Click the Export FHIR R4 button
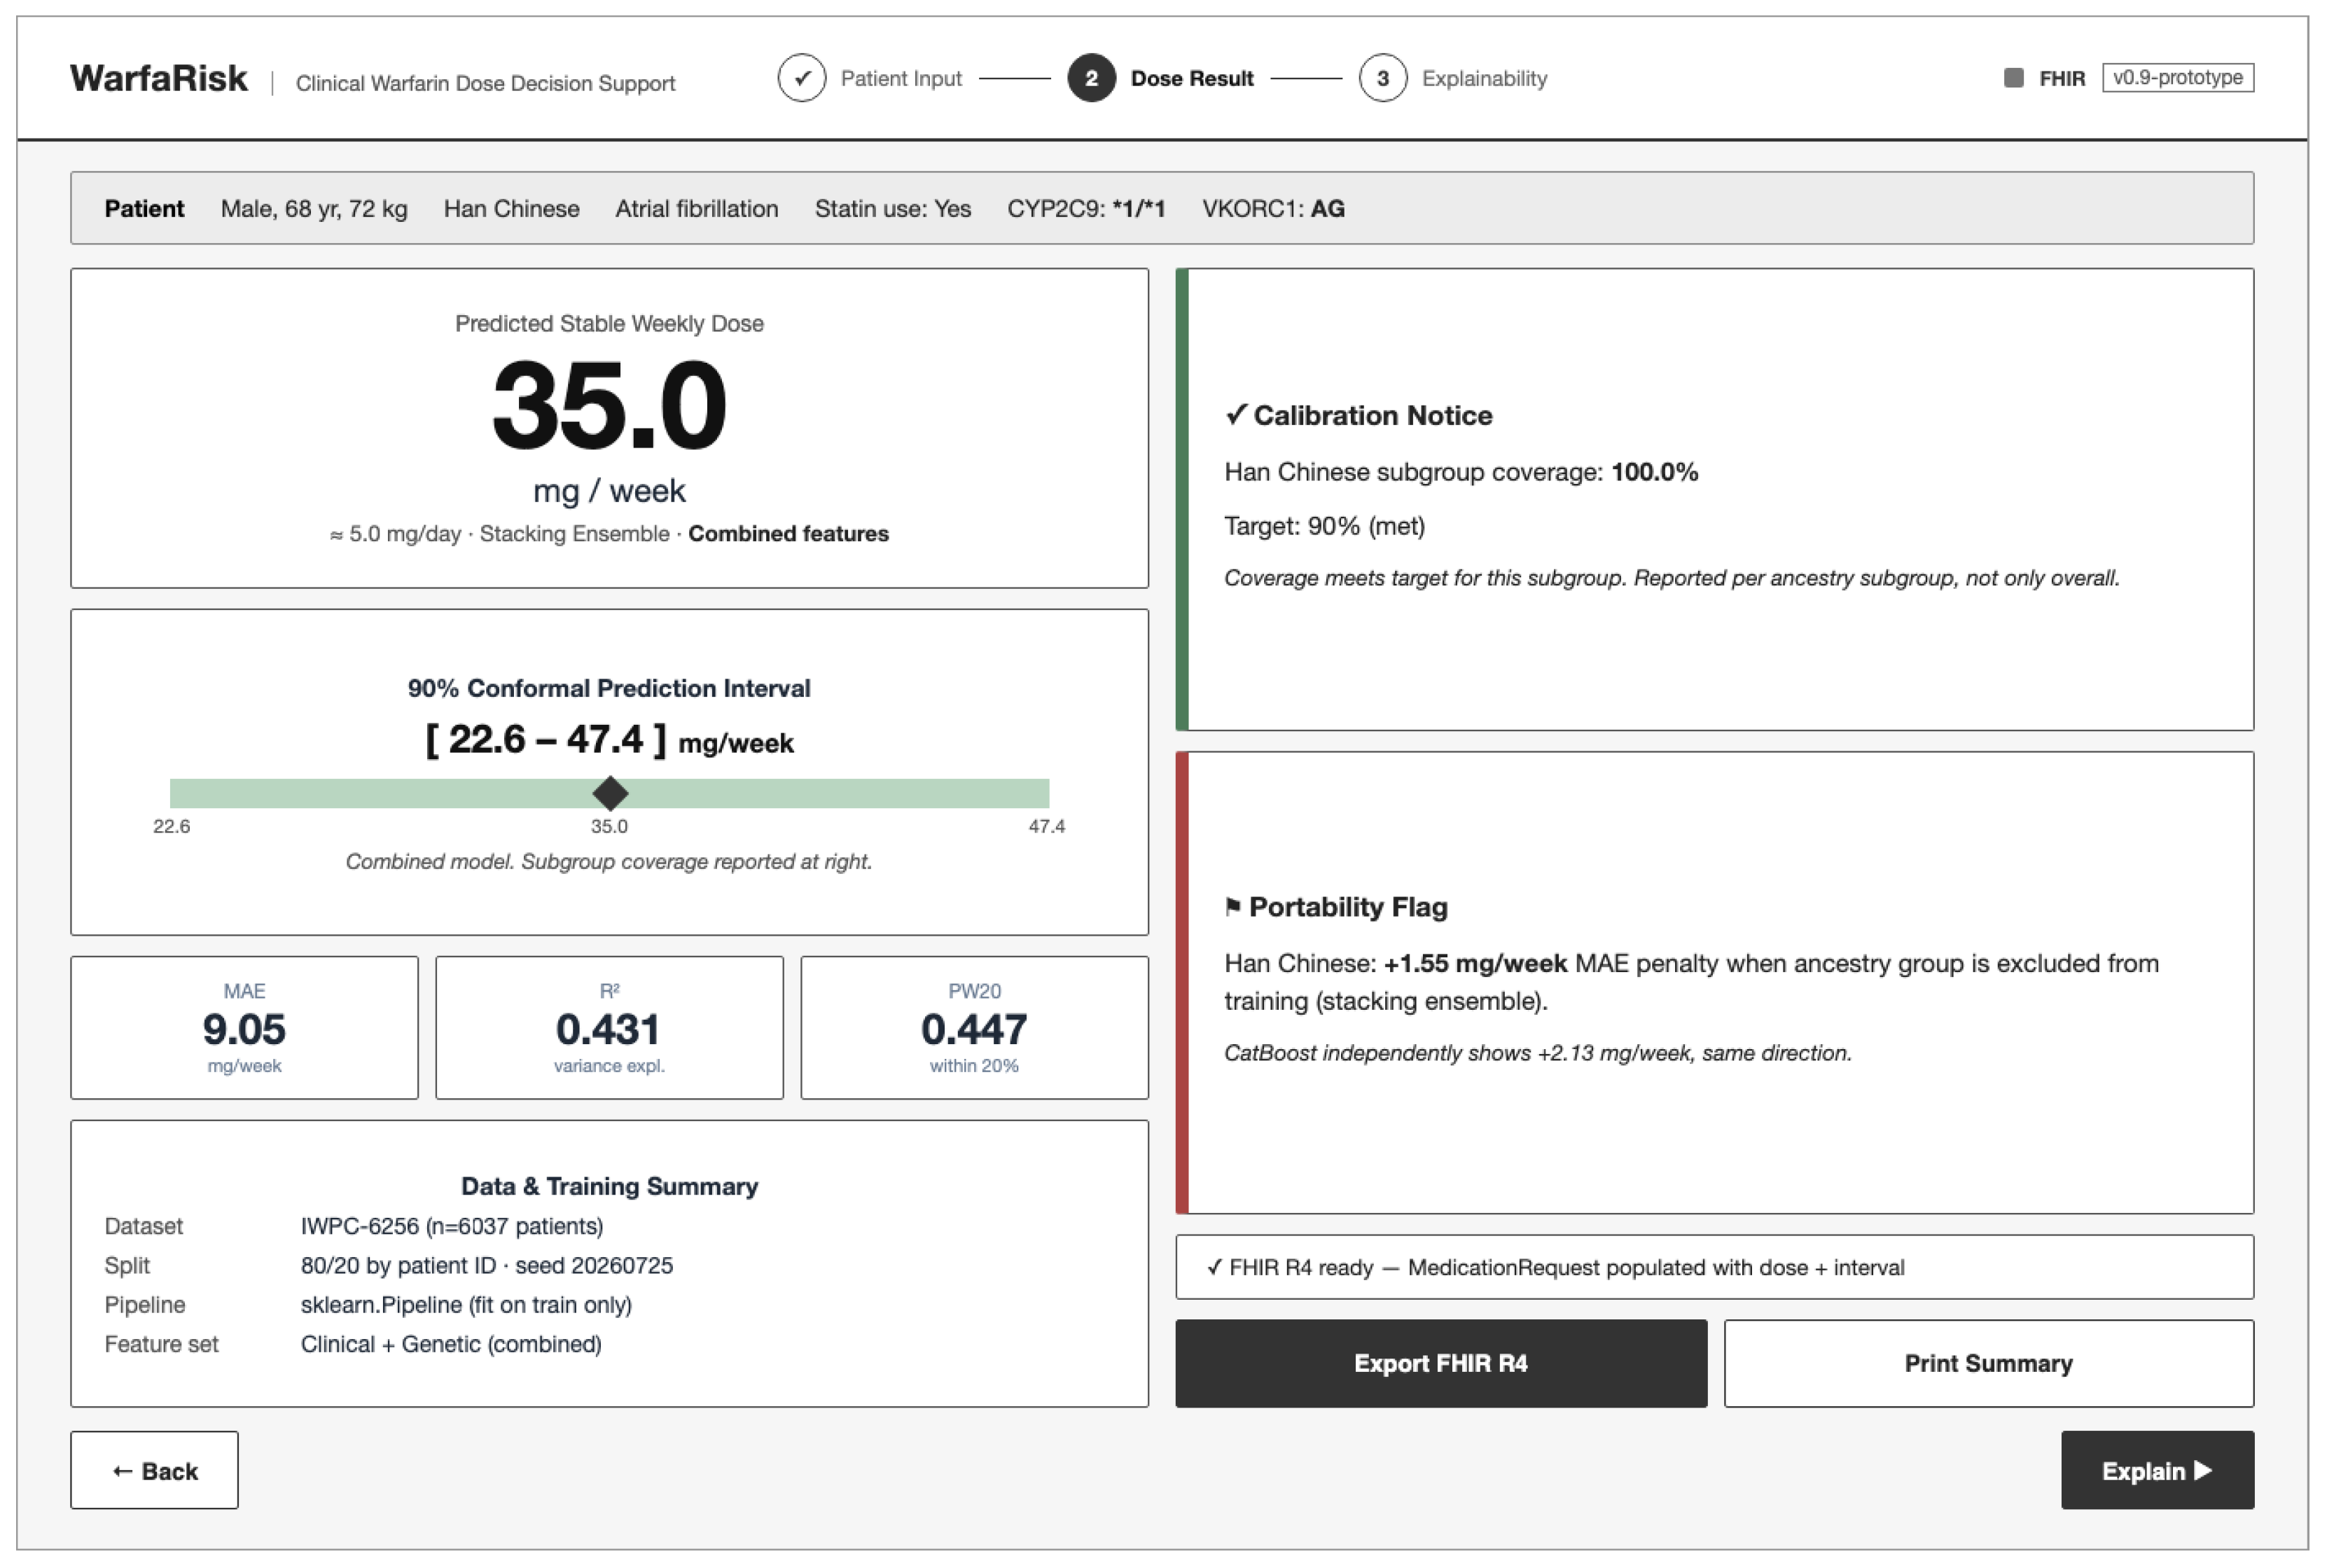 (1440, 1363)
